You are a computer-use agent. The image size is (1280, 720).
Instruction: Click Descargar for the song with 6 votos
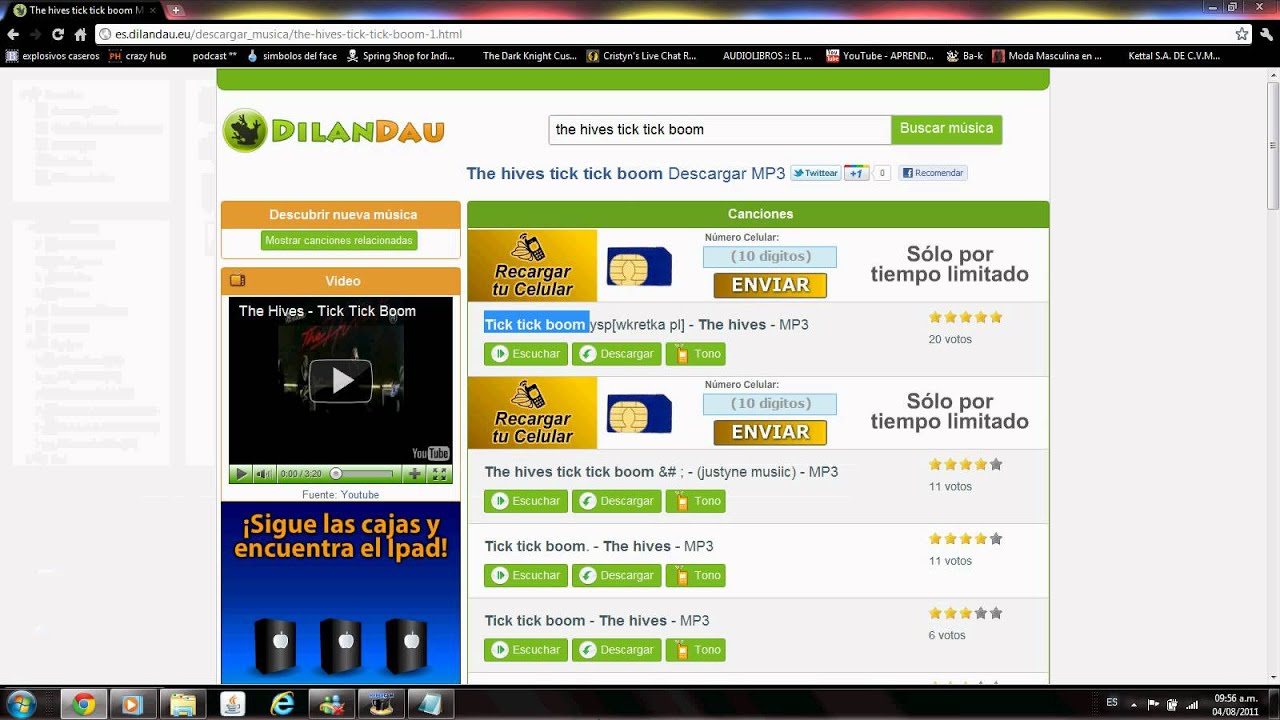tap(616, 650)
